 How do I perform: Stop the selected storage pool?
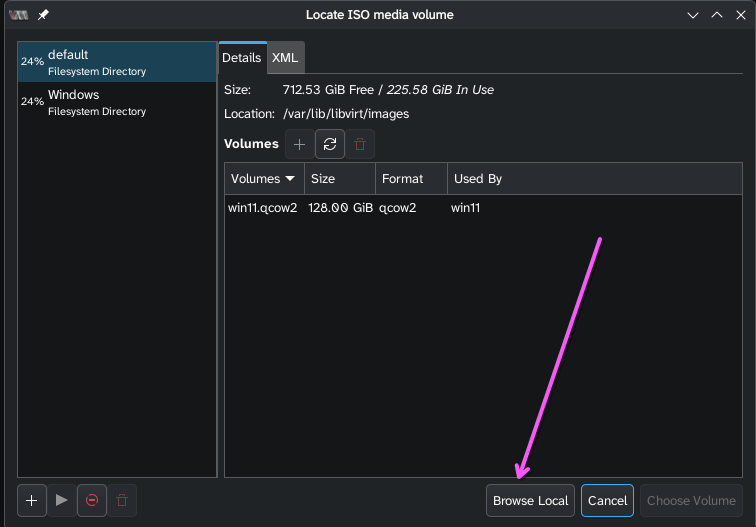(x=92, y=500)
